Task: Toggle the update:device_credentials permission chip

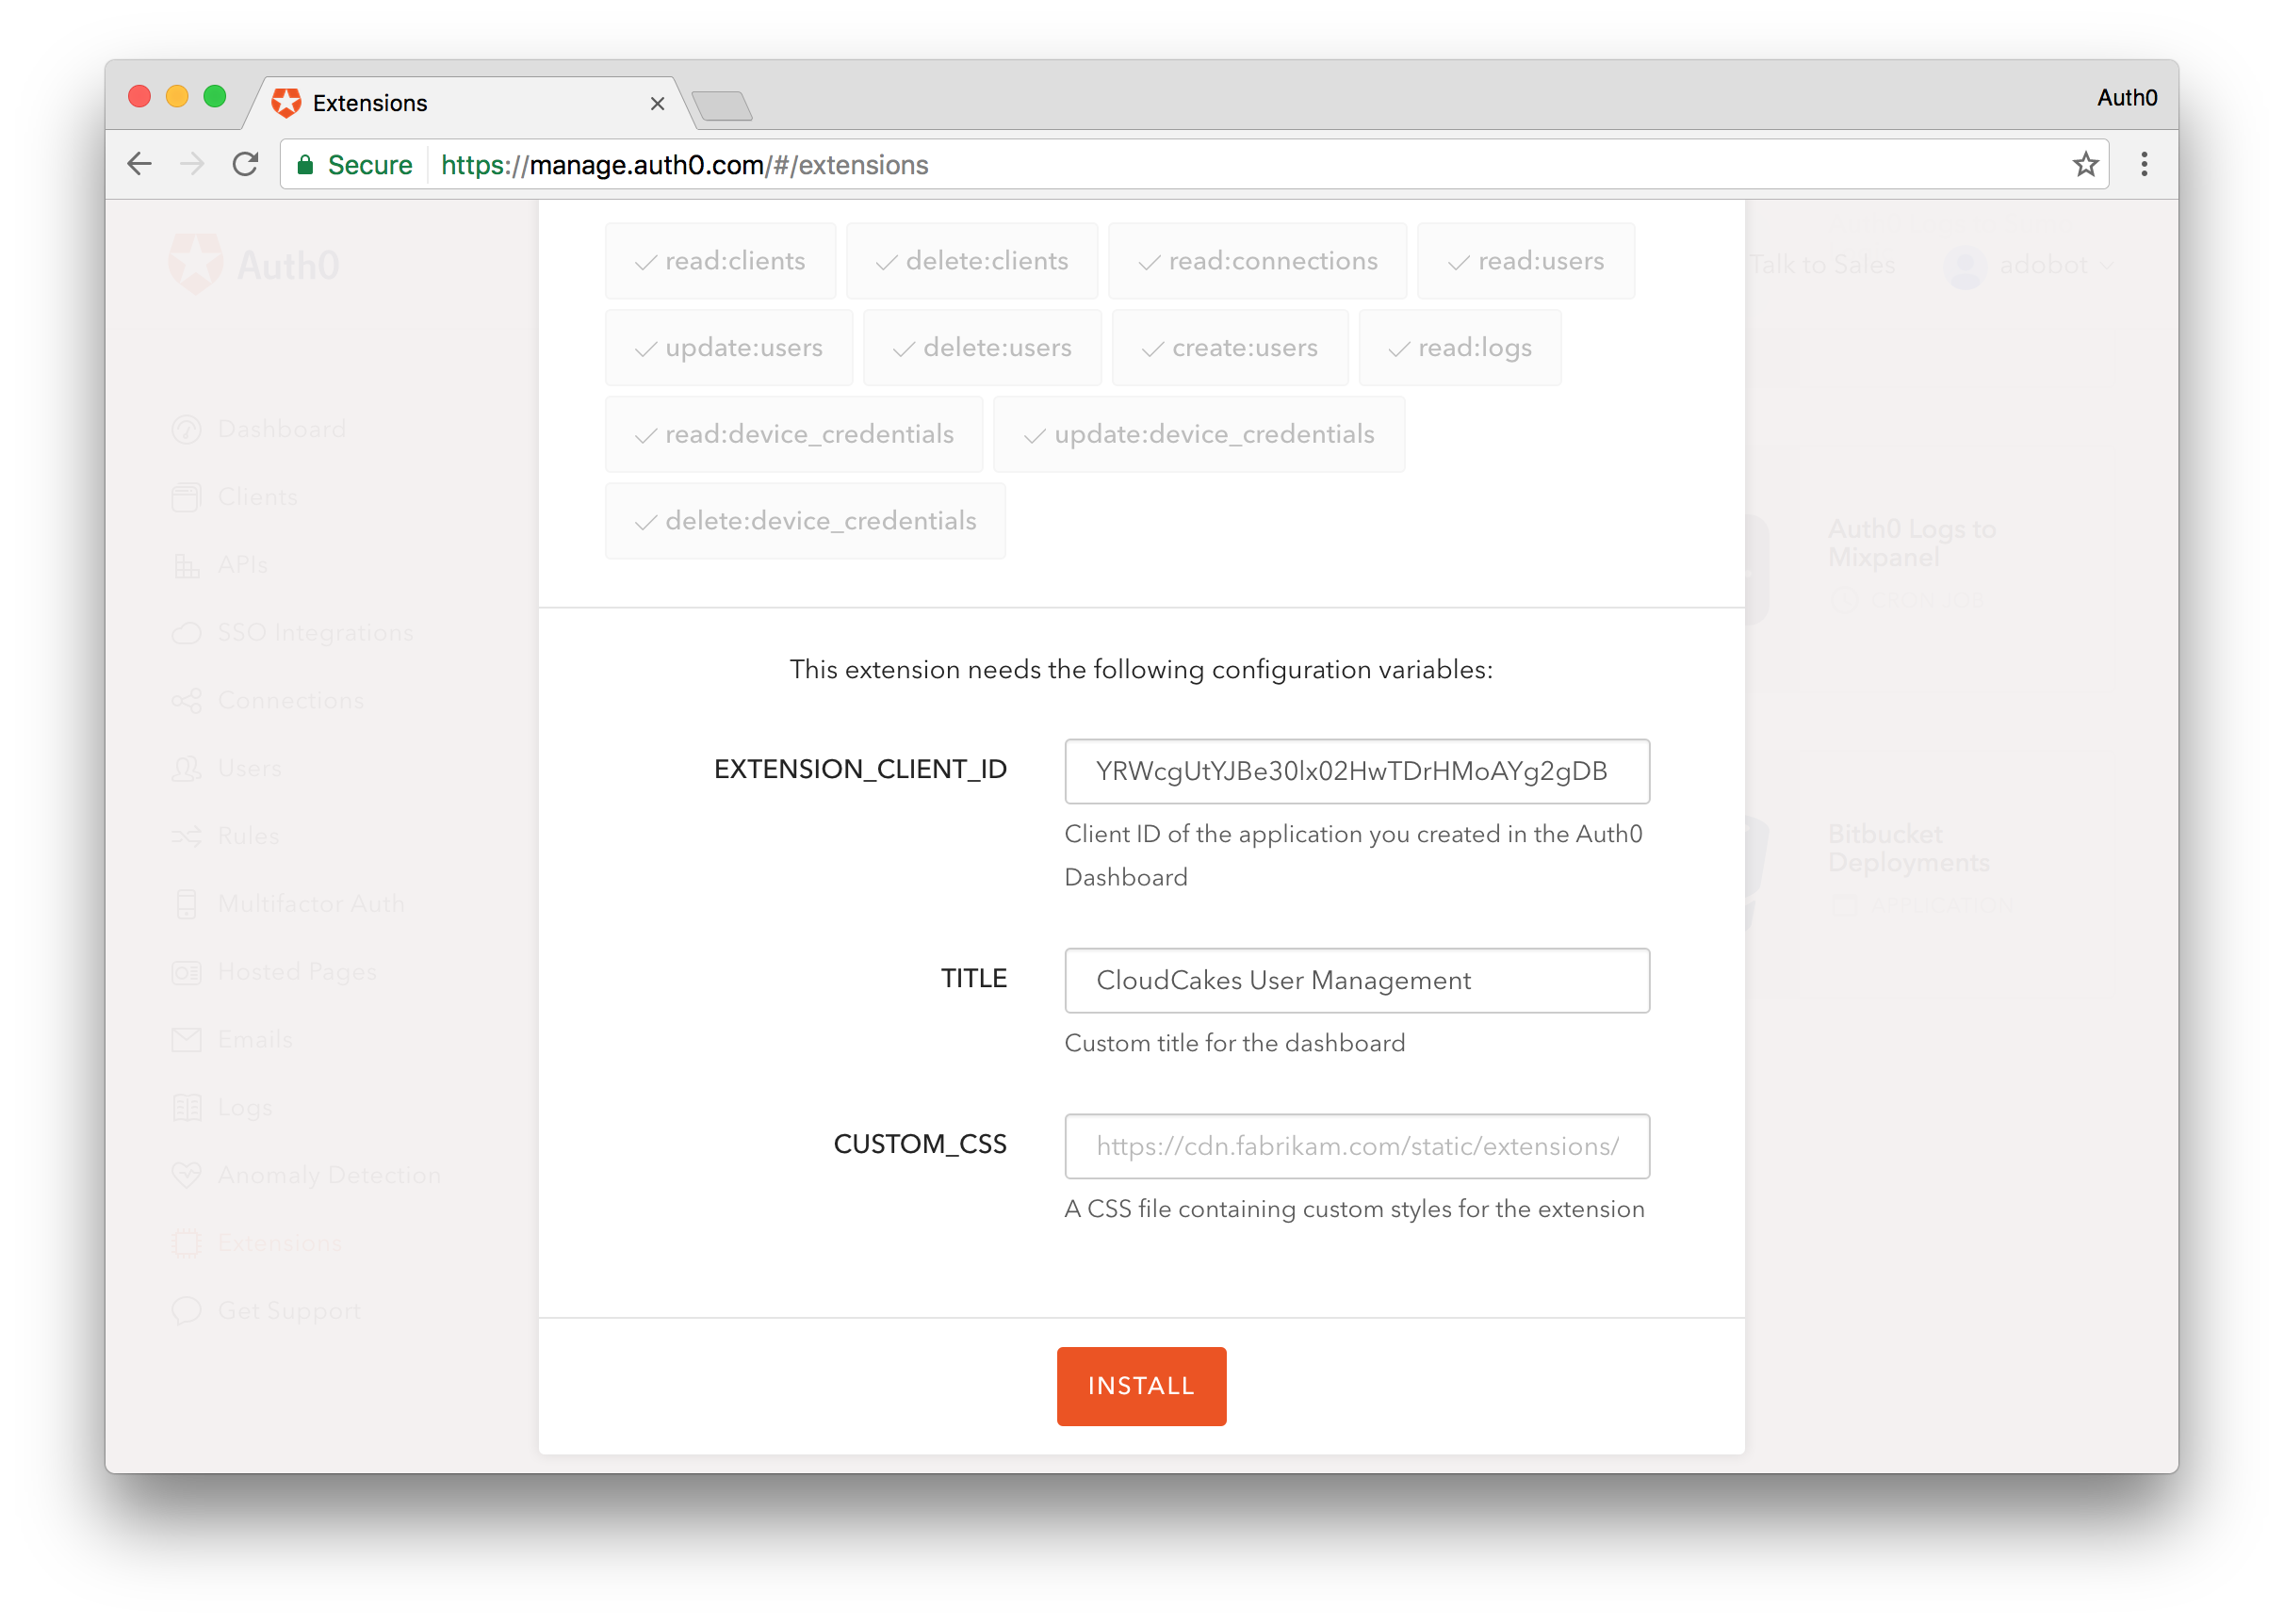Action: tap(1199, 435)
